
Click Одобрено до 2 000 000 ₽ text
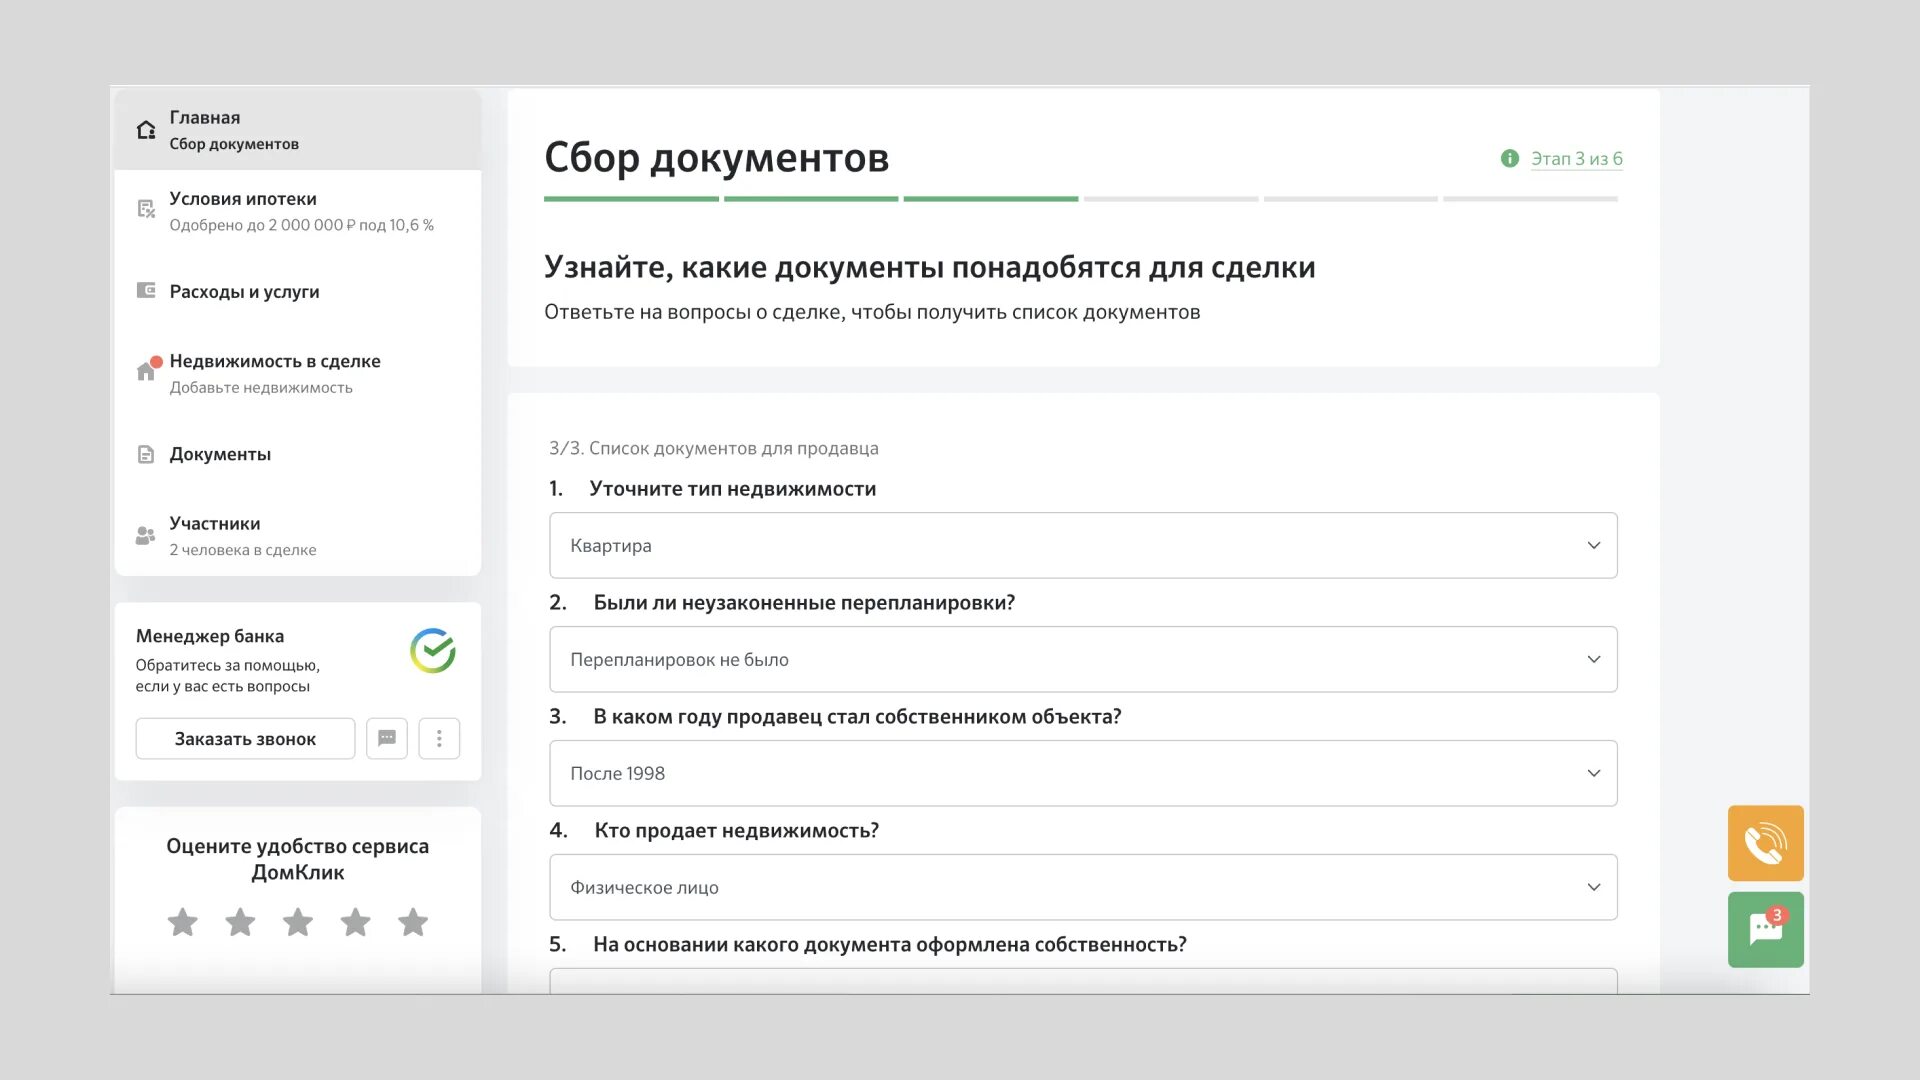click(x=262, y=225)
